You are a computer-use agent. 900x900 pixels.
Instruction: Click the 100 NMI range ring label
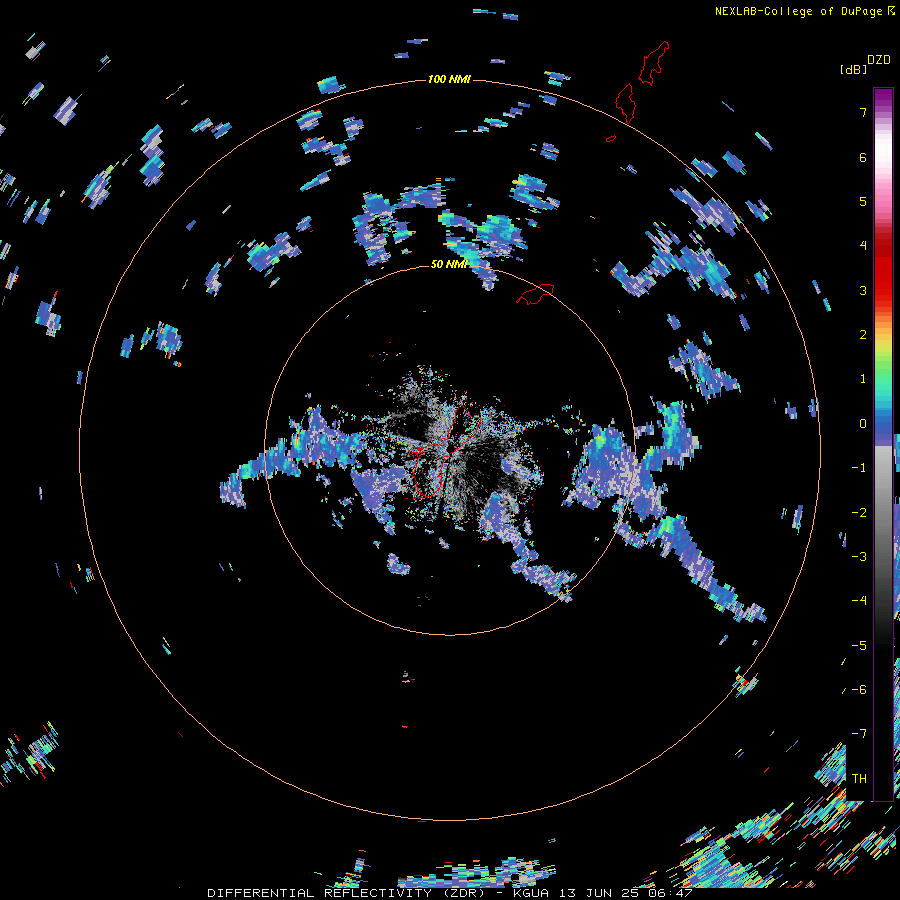pos(449,79)
